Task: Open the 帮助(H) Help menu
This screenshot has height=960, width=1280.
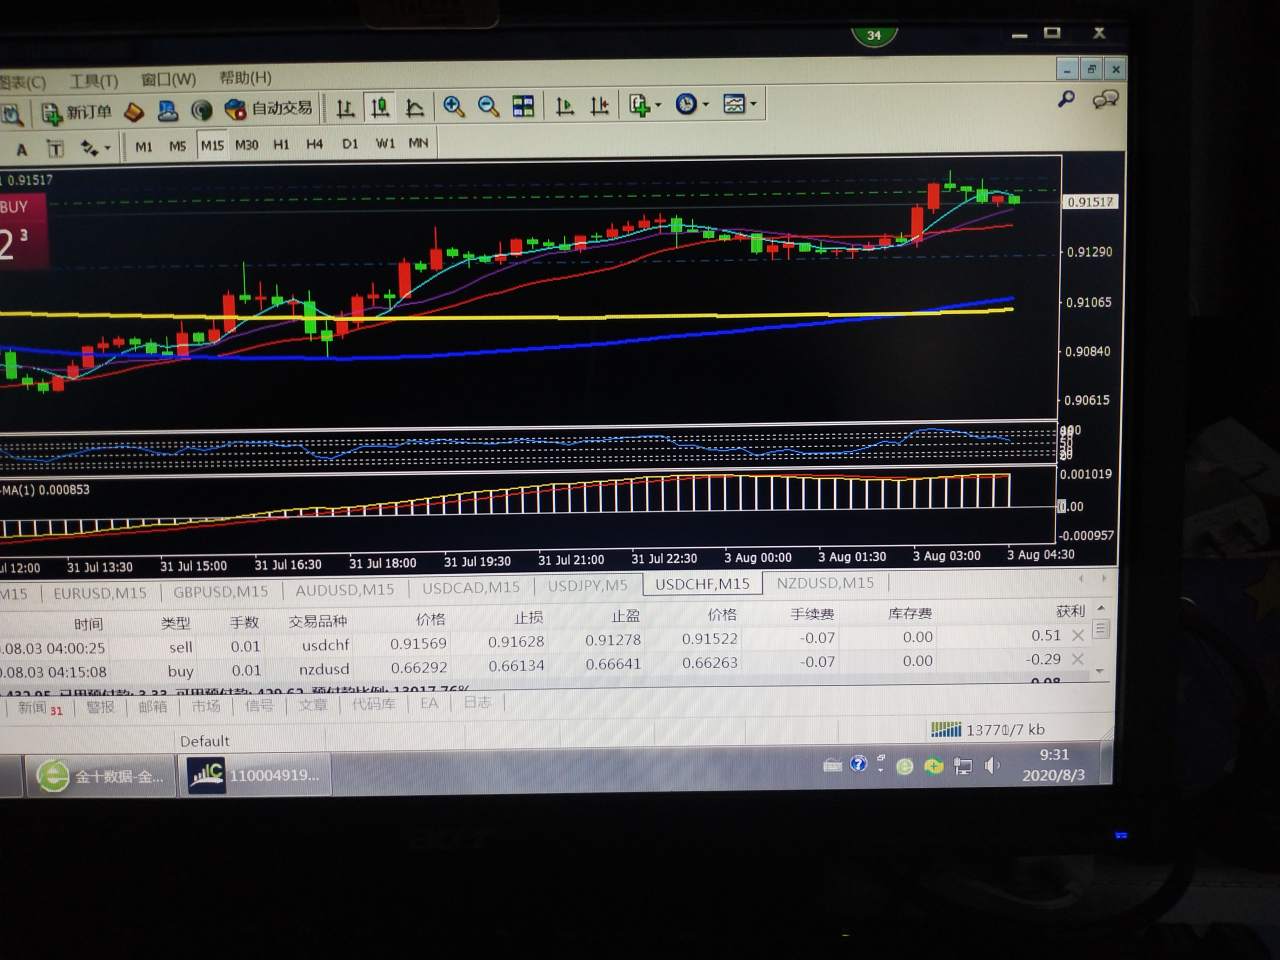Action: click(x=245, y=77)
